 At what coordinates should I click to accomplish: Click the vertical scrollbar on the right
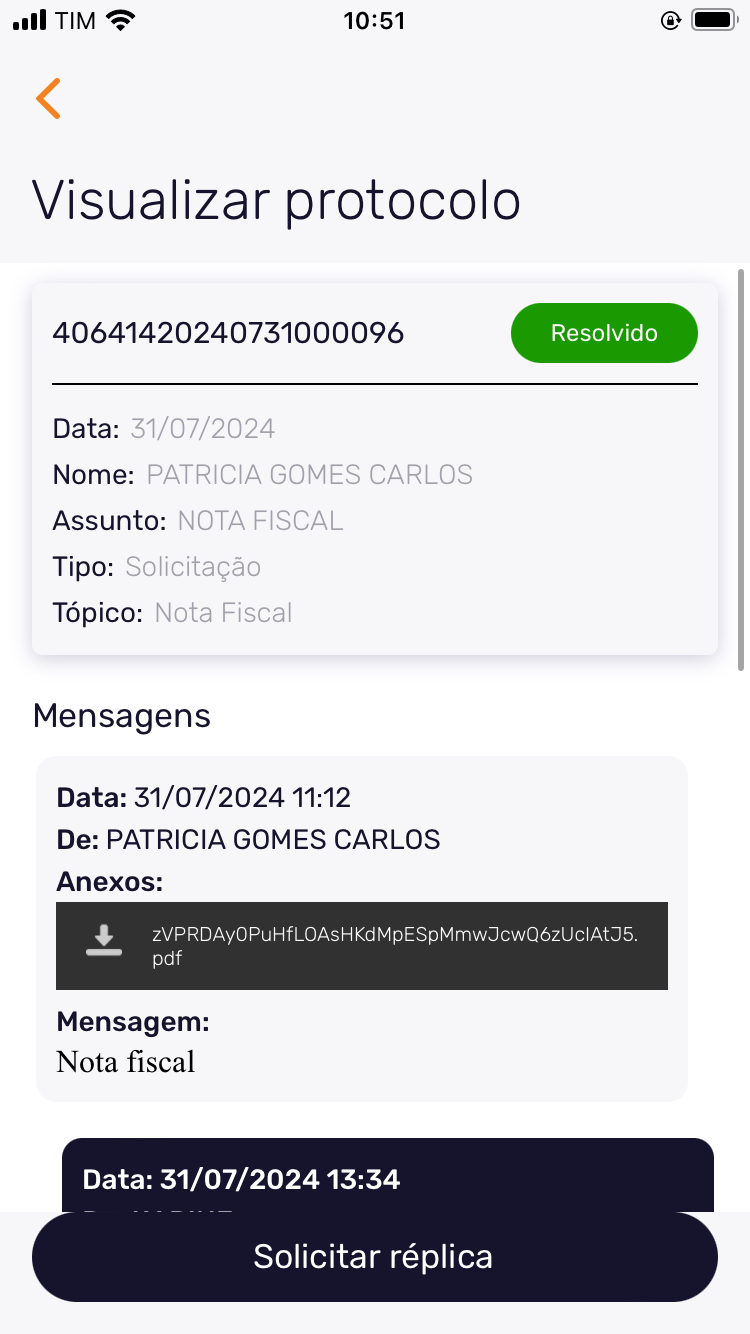click(741, 470)
